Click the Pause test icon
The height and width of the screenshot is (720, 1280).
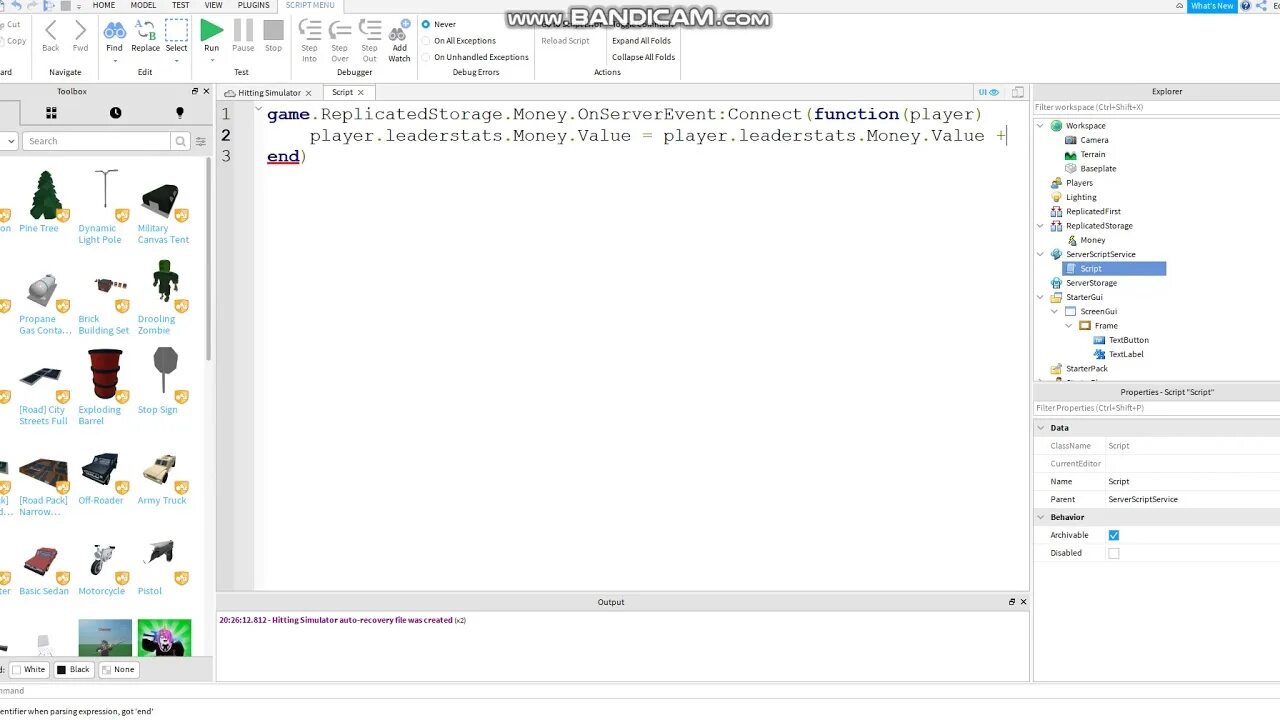(x=243, y=30)
